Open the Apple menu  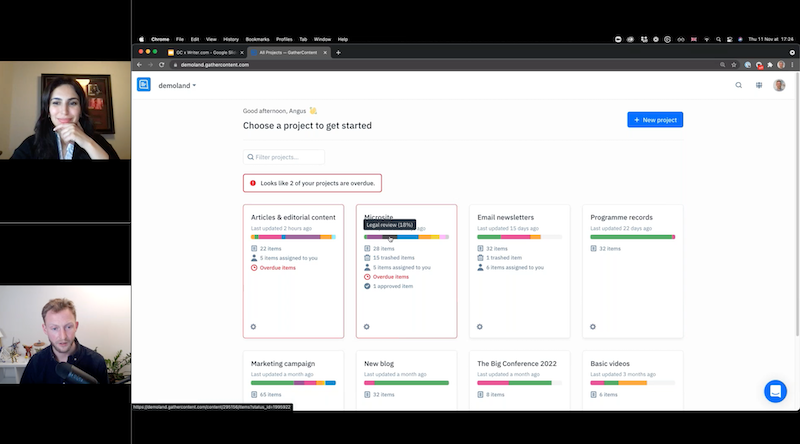pos(141,39)
